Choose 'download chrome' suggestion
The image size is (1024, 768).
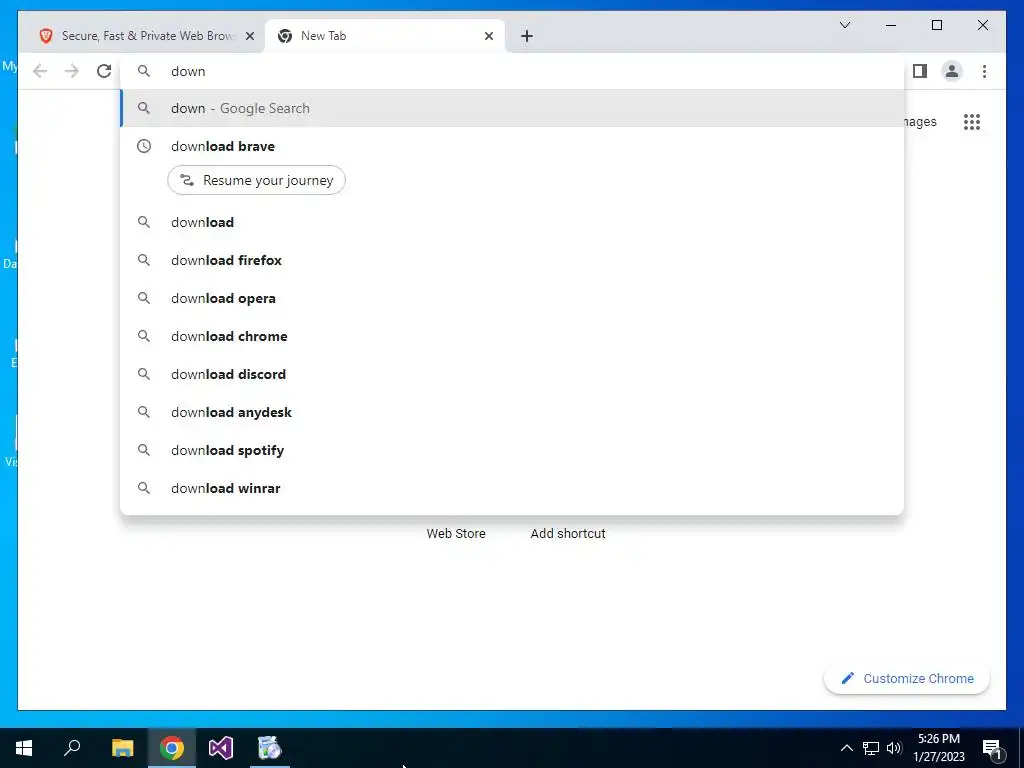[513, 336]
